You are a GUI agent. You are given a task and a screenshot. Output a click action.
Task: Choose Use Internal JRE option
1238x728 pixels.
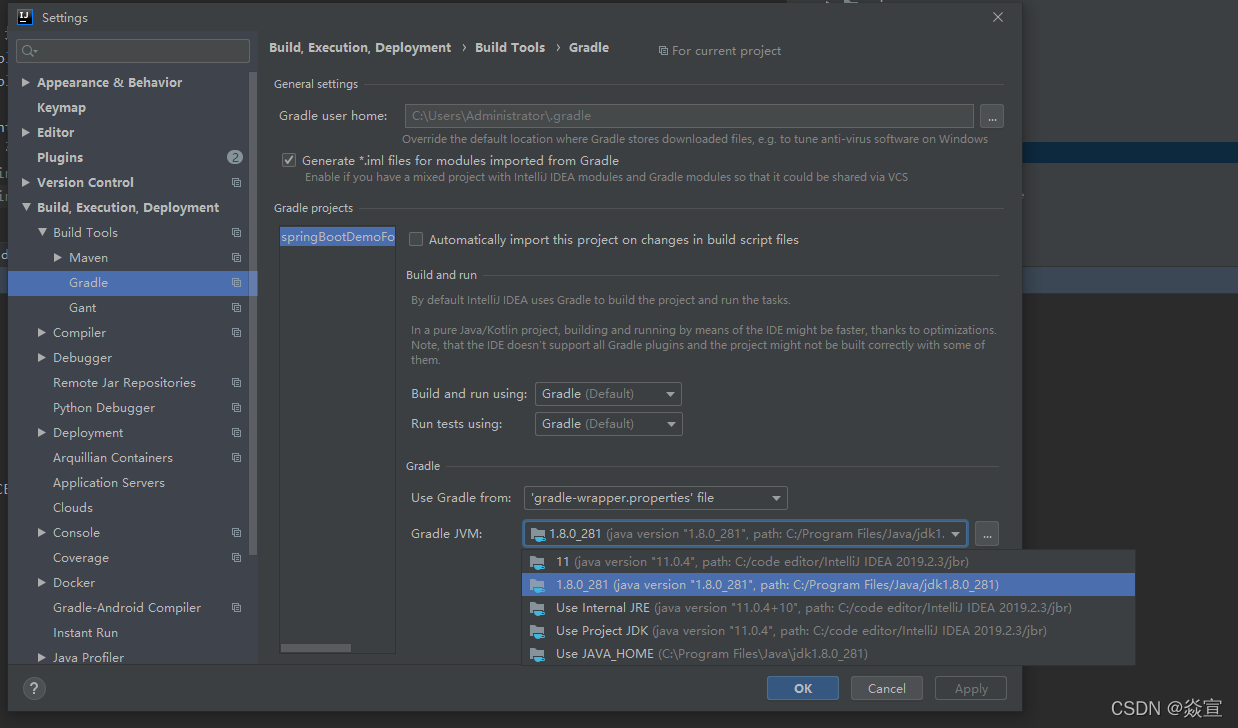[x=828, y=608]
